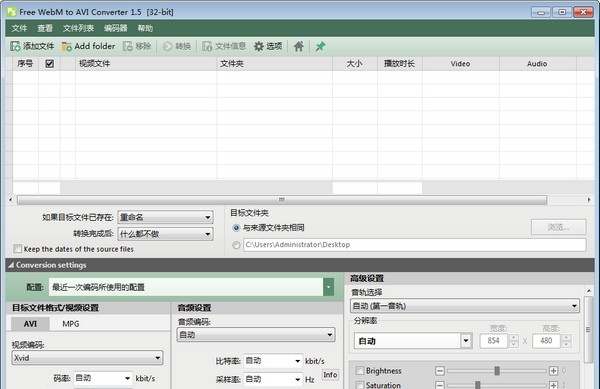Sort by the 文件夹 column header
600x389 pixels.
(x=274, y=63)
